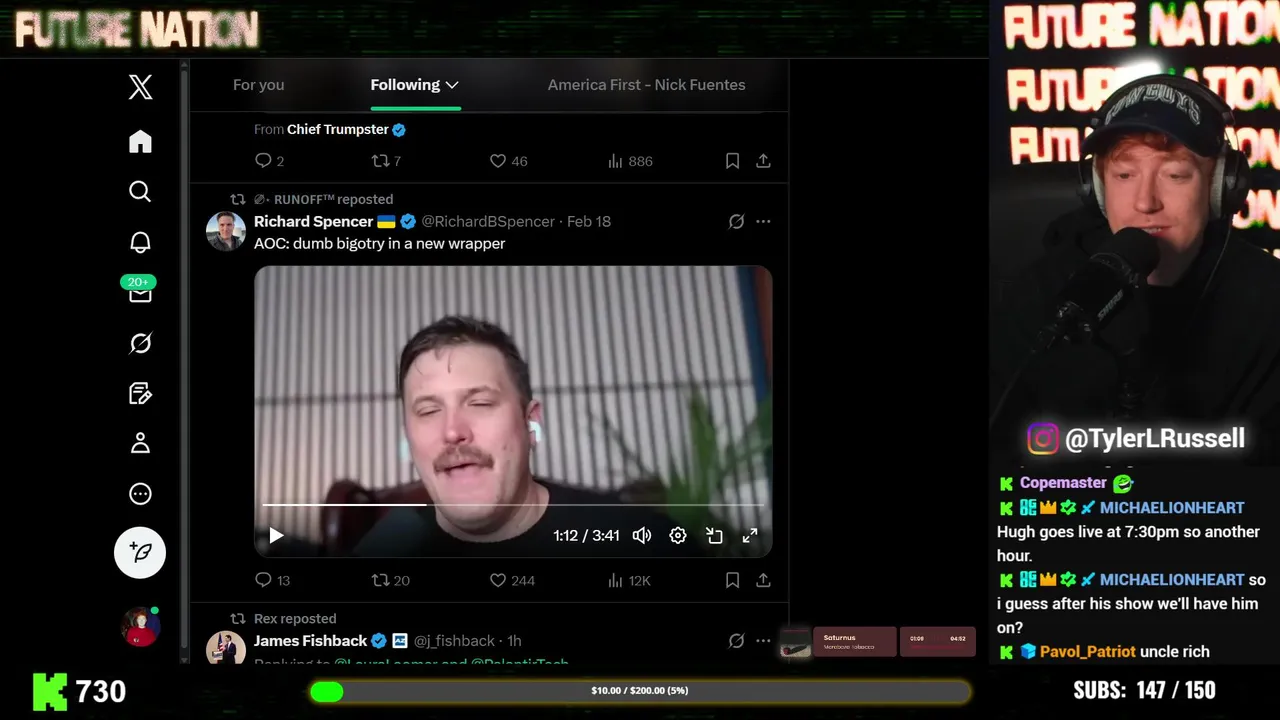Open James Fishback's avatar
This screenshot has width=1280, height=720.
(226, 648)
